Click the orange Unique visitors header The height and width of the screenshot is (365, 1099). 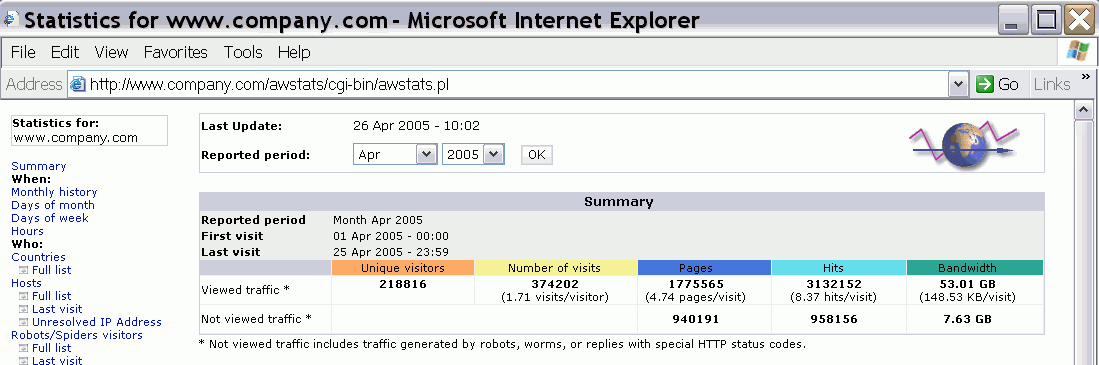click(403, 268)
